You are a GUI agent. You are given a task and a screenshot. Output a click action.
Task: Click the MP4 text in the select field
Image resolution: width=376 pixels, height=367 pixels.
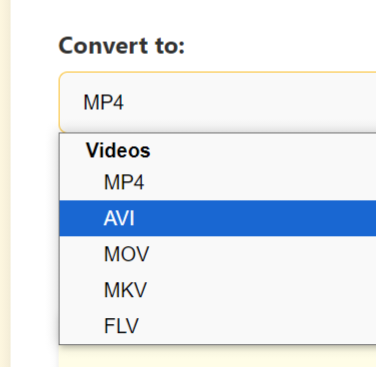pos(103,102)
